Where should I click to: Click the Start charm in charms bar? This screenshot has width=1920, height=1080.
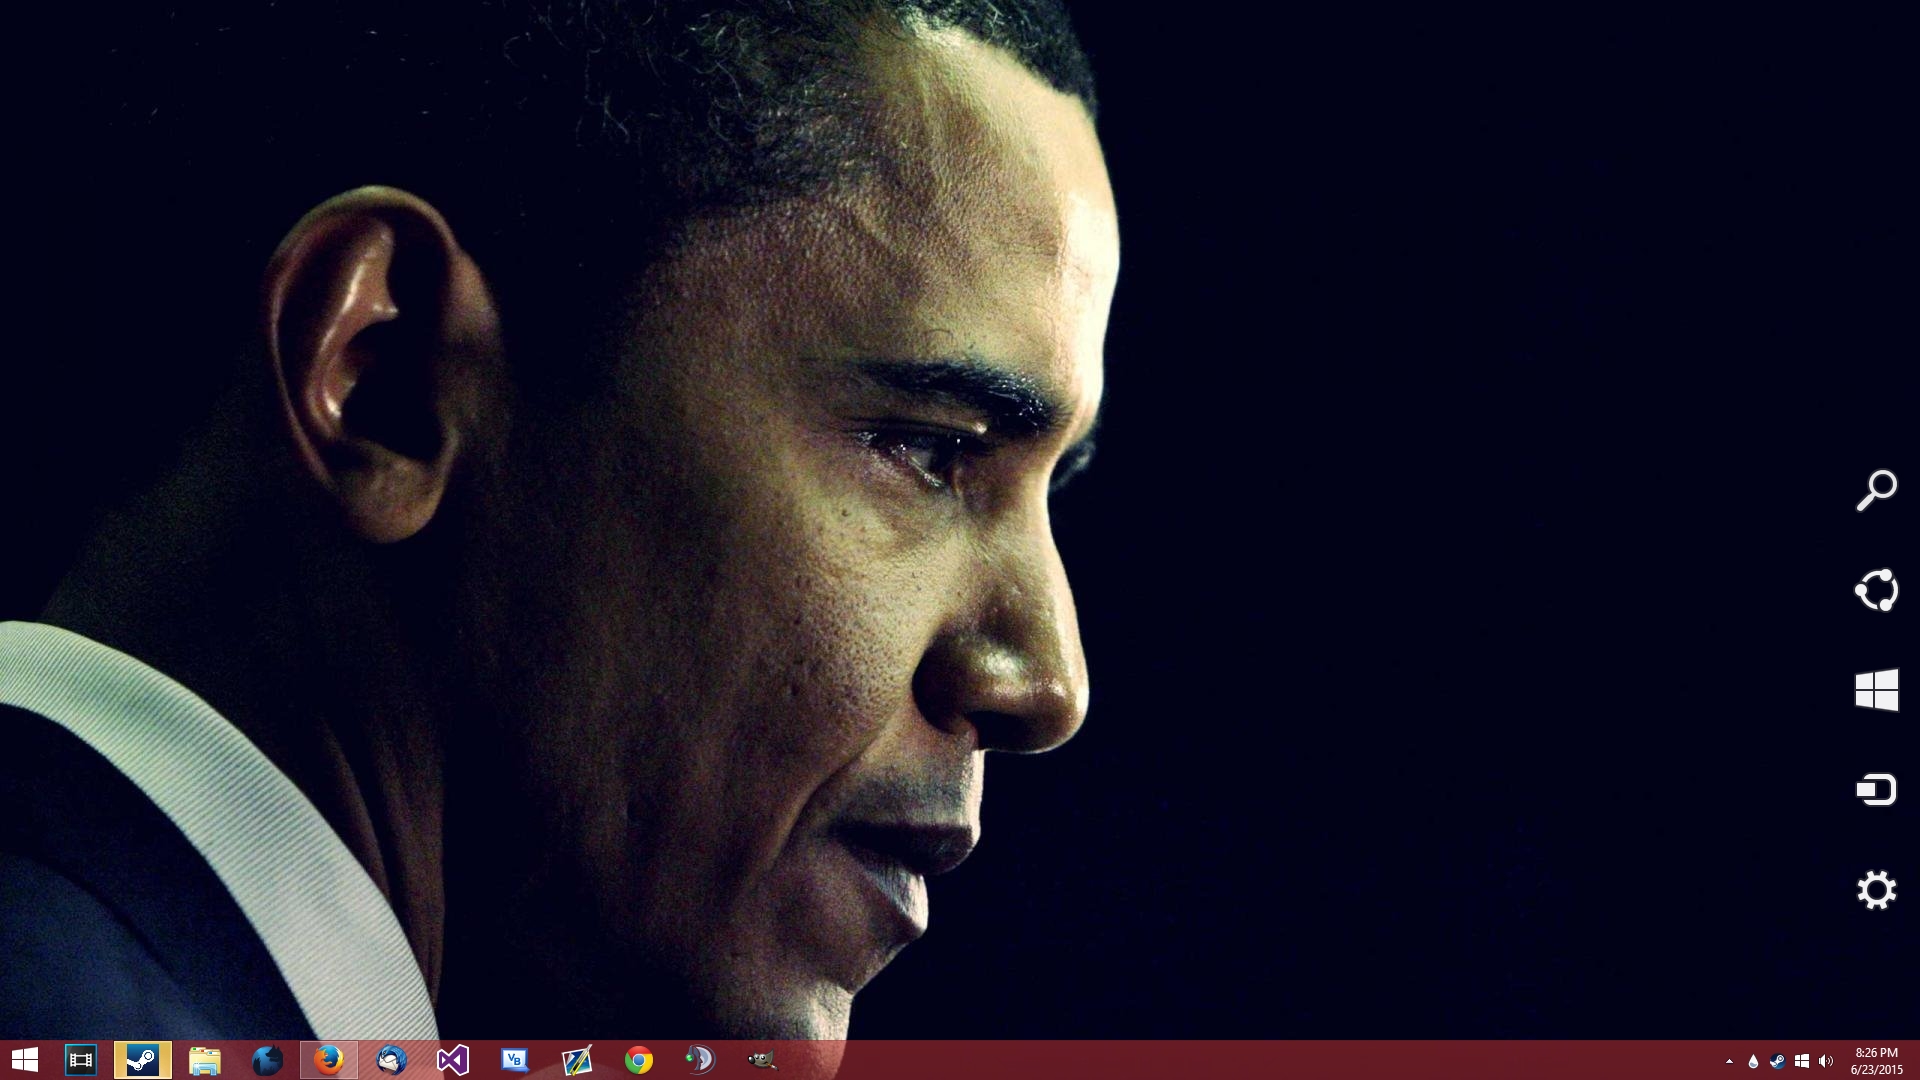click(x=1876, y=690)
